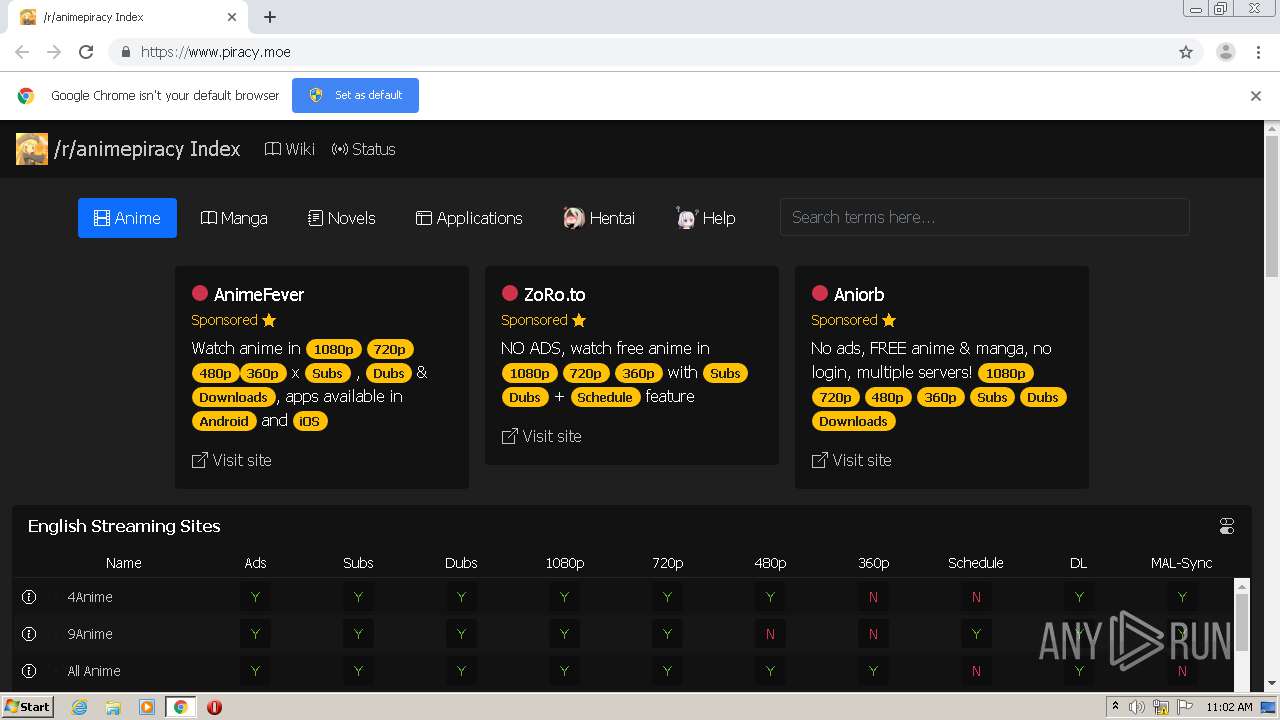Click the 1080p tag in AnimeFever card
1280x720 pixels.
[x=334, y=349]
